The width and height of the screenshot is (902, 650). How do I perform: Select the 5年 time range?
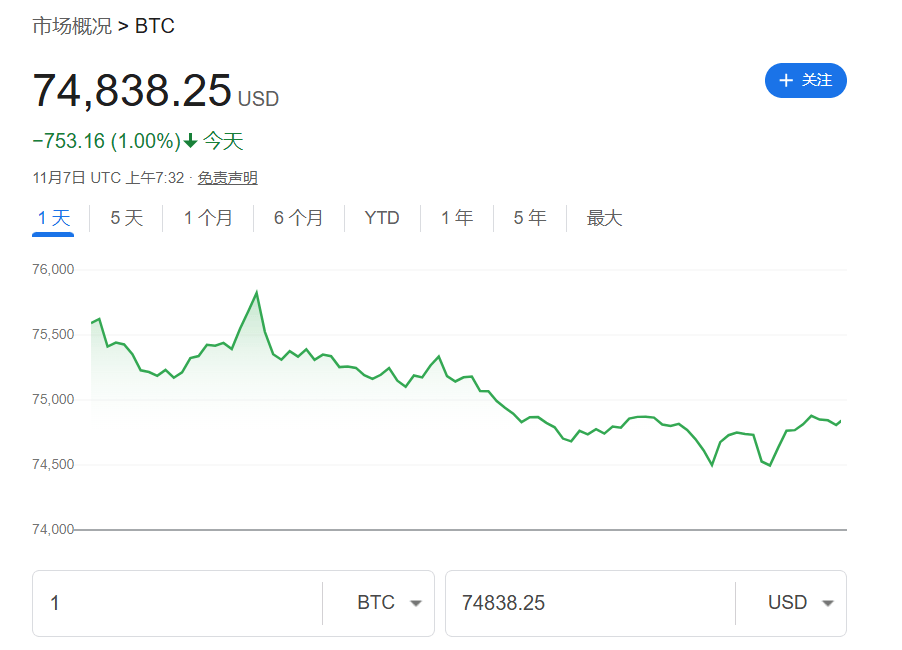pyautogui.click(x=529, y=217)
